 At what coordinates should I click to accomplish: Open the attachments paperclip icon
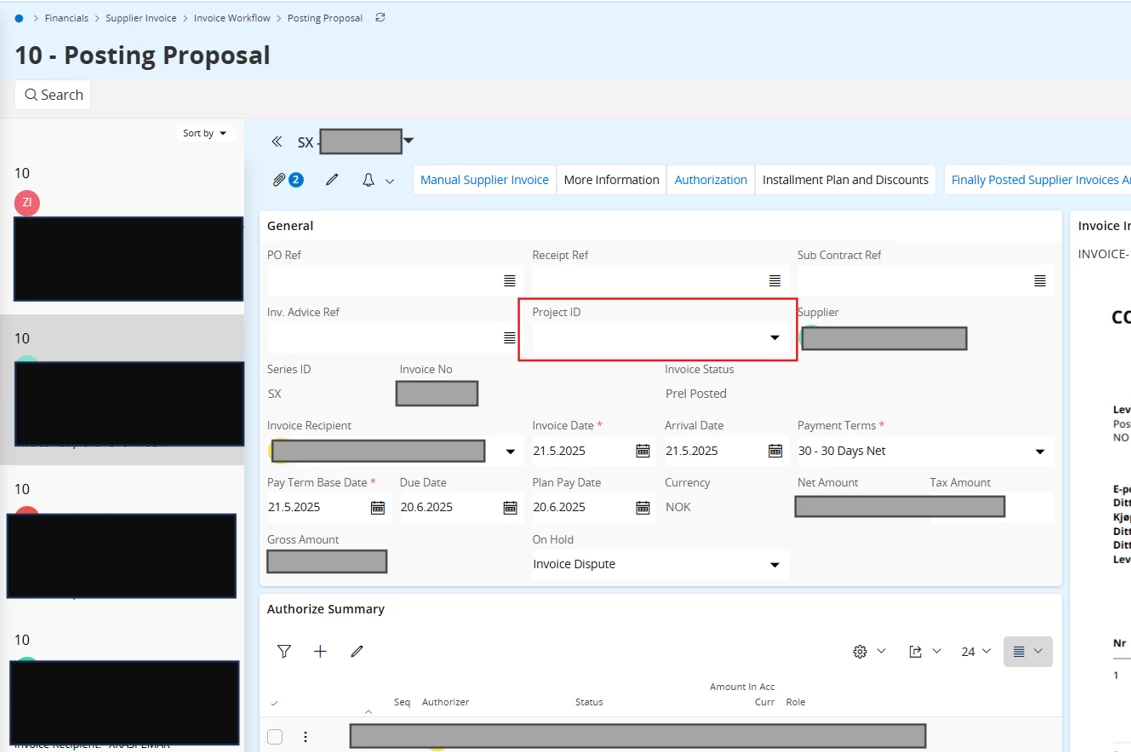coord(279,180)
